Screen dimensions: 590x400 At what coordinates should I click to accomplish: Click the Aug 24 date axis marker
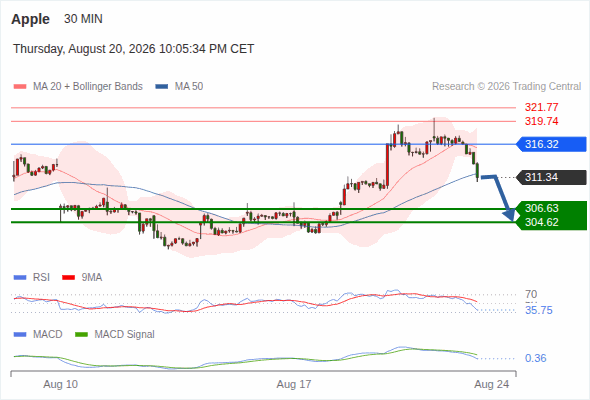491,384
